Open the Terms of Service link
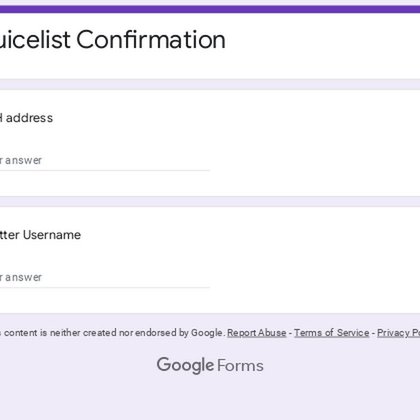This screenshot has width=420, height=420. click(x=331, y=333)
